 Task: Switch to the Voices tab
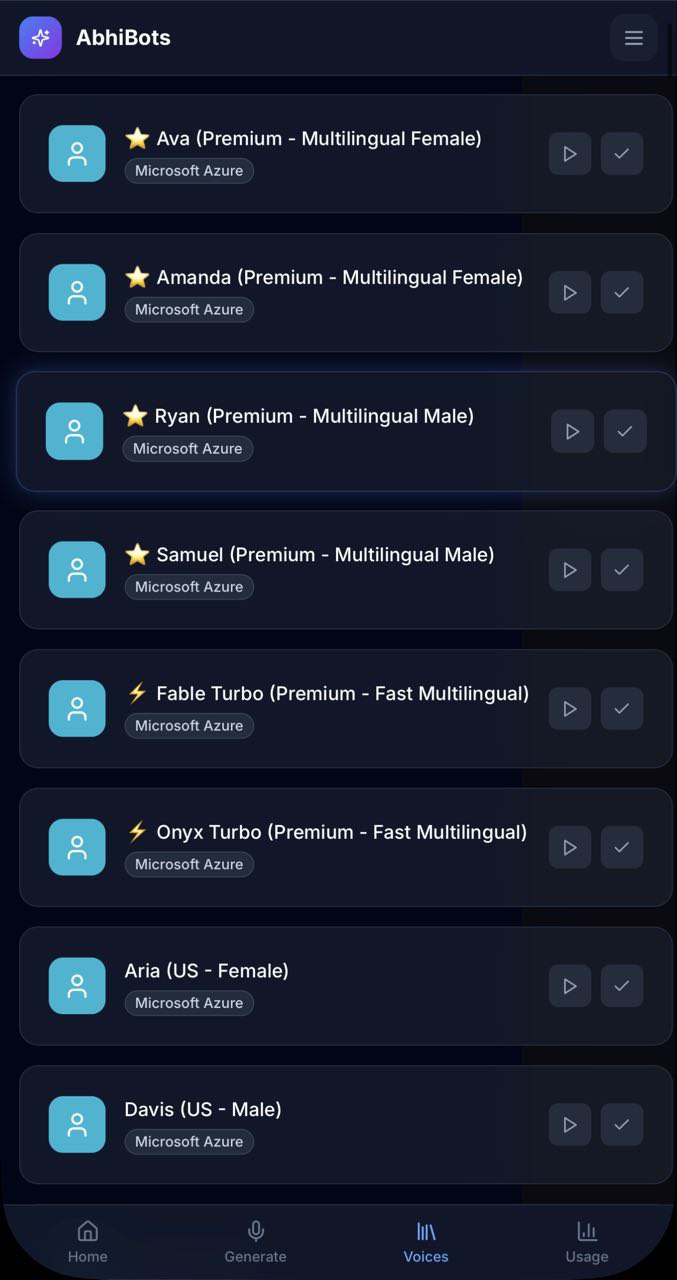(x=425, y=1240)
